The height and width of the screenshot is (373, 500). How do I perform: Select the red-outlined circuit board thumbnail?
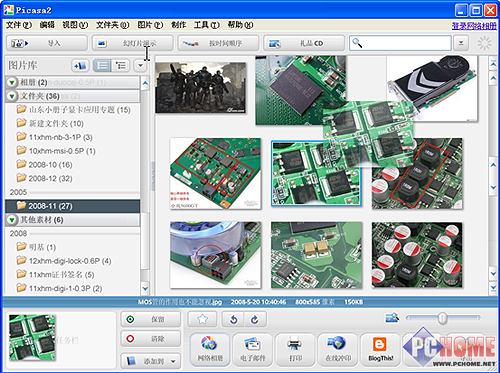pos(215,173)
